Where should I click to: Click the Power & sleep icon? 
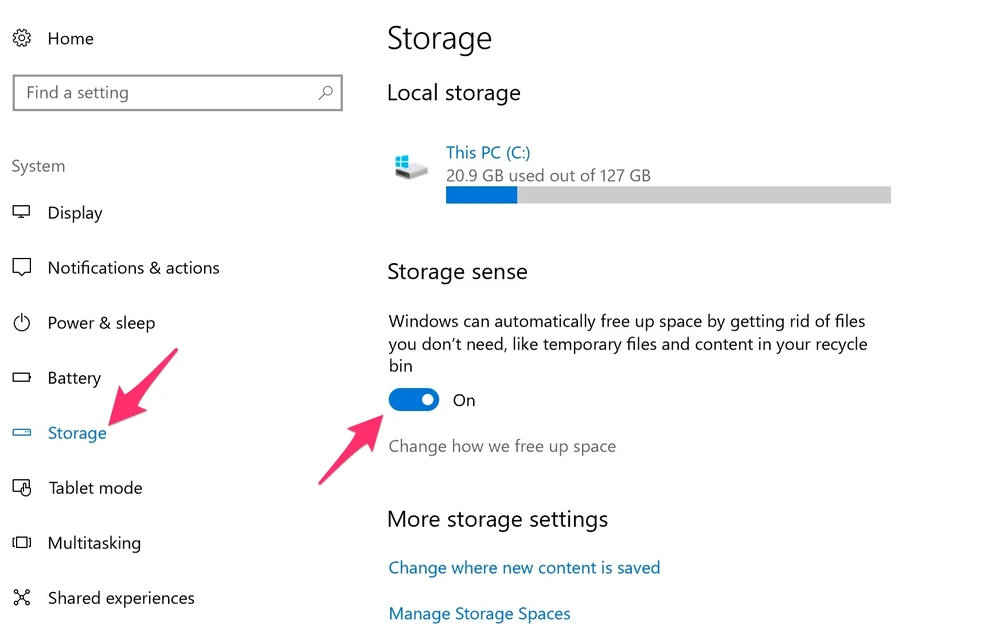click(21, 323)
